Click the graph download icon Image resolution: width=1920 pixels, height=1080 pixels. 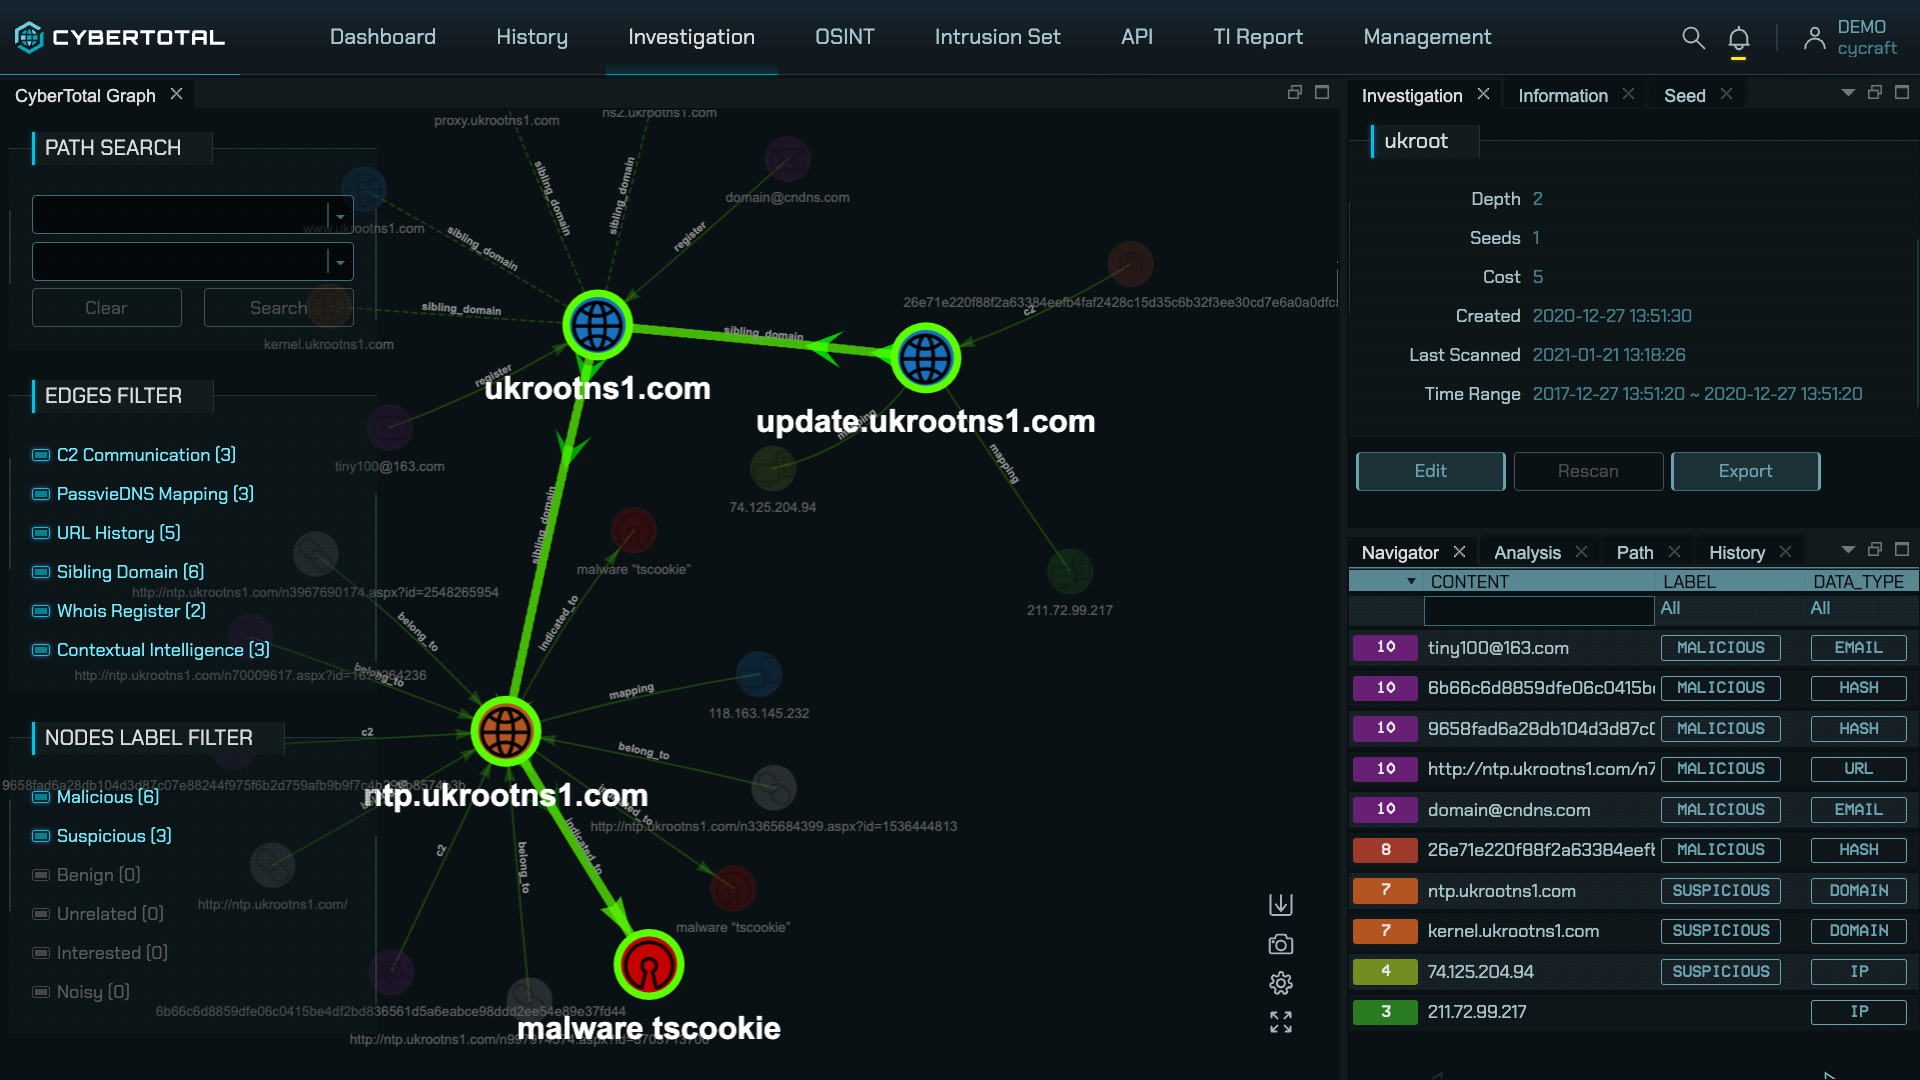point(1280,904)
